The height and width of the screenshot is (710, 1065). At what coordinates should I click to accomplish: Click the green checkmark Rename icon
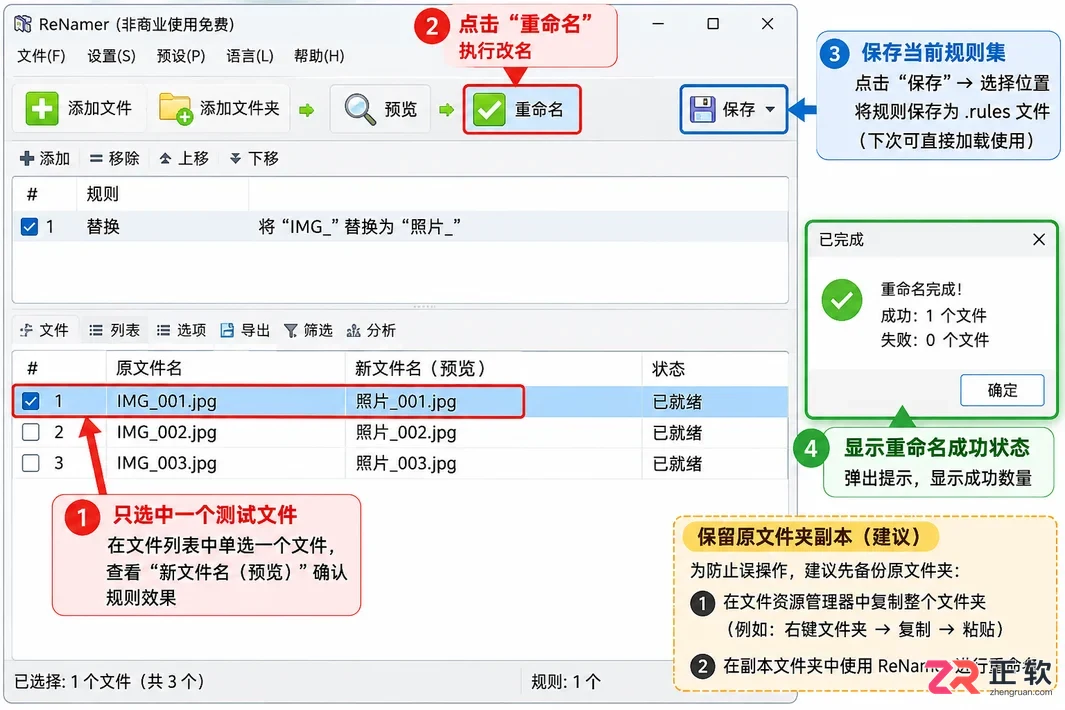tap(489, 109)
